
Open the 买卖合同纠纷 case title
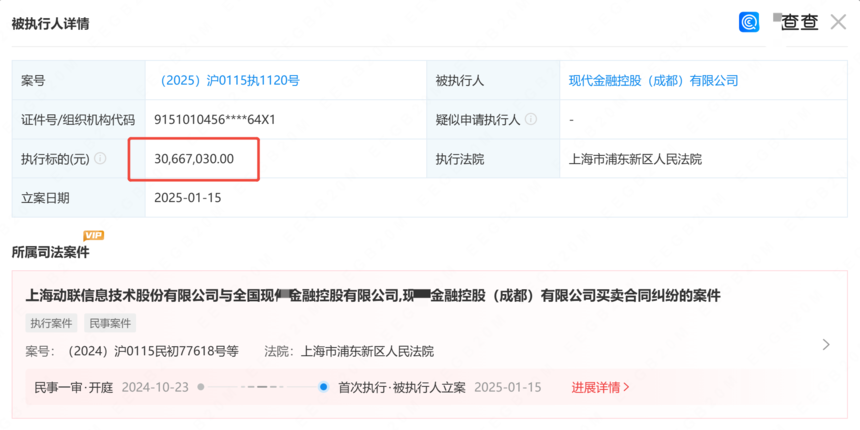click(x=373, y=296)
